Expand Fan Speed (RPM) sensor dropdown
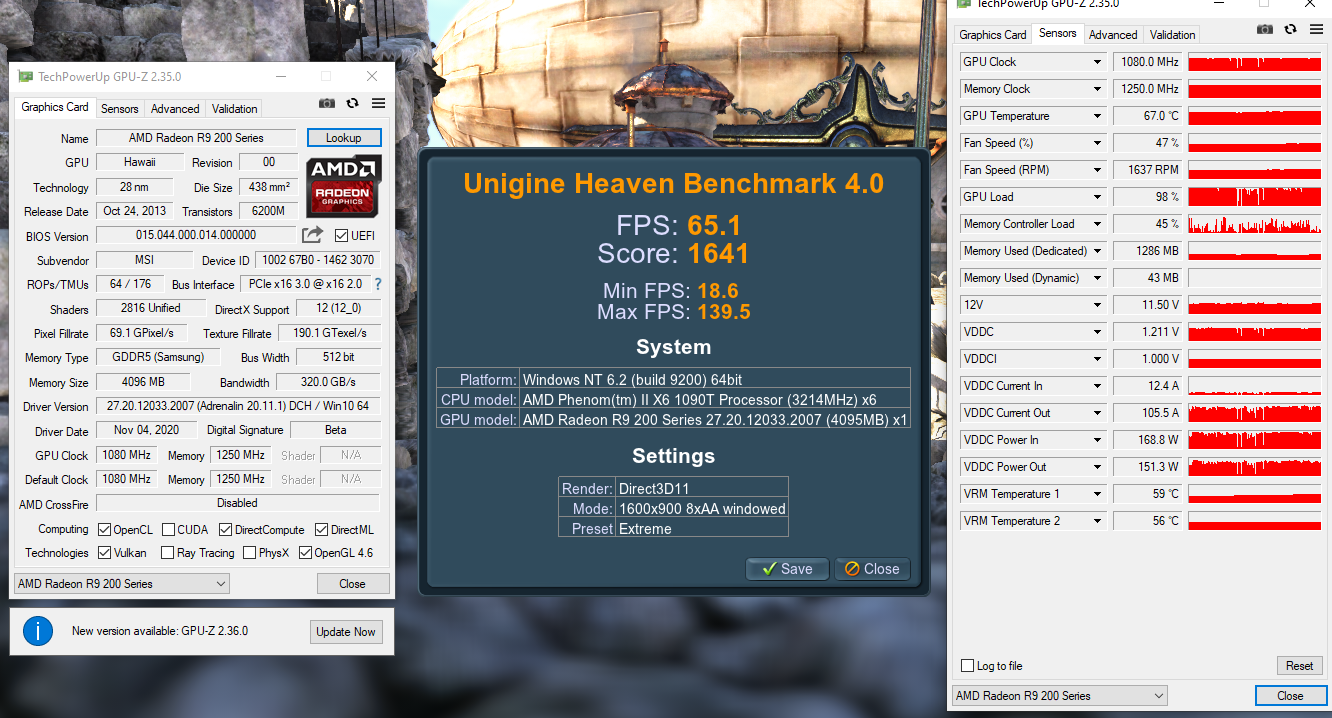 [1097, 170]
